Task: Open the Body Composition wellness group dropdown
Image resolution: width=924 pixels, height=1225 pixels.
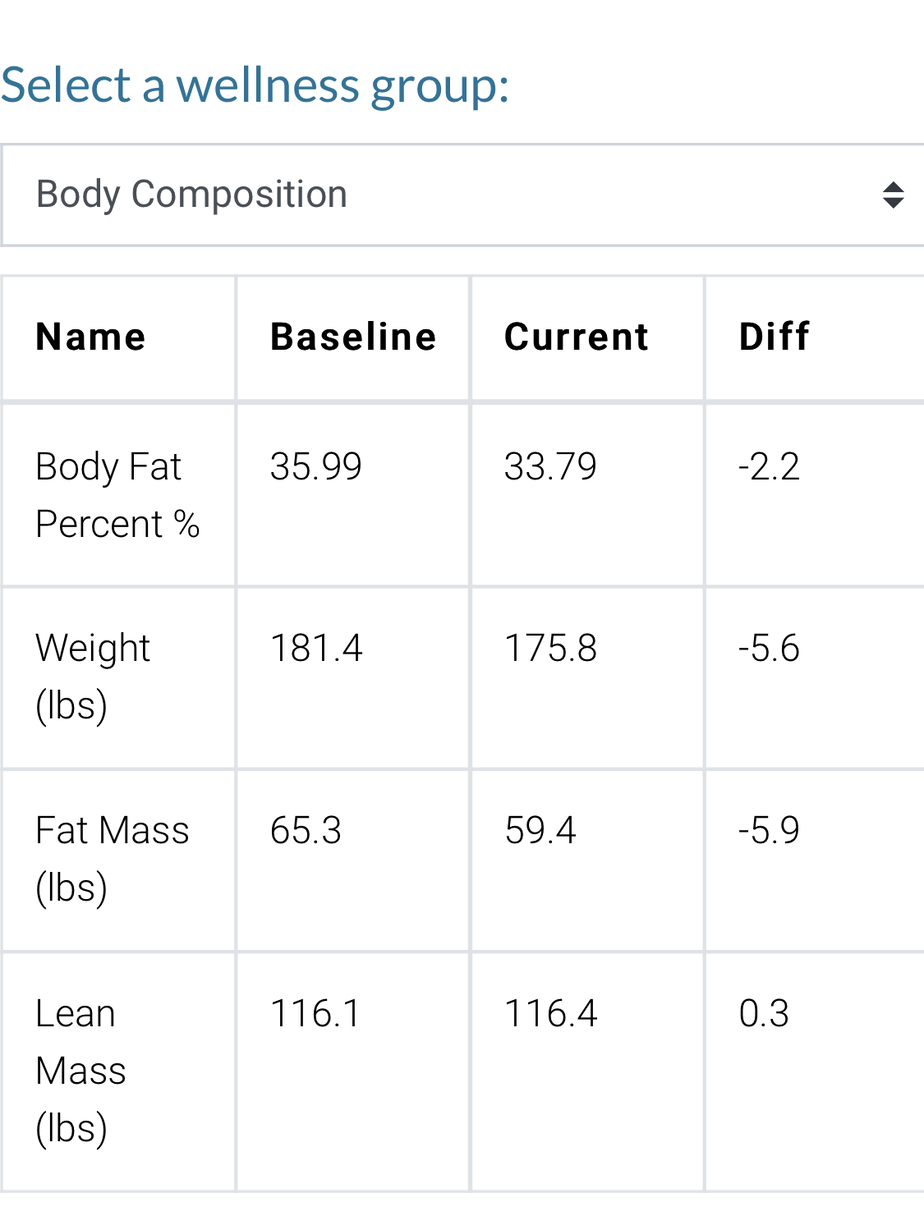Action: tap(462, 195)
